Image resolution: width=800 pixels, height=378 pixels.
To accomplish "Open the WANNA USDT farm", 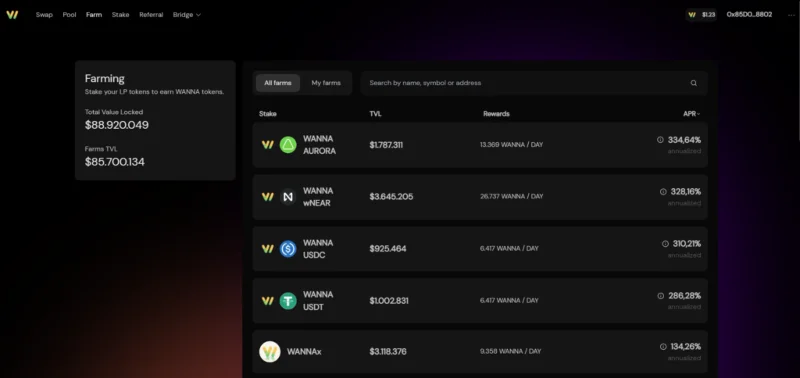I will (x=480, y=300).
